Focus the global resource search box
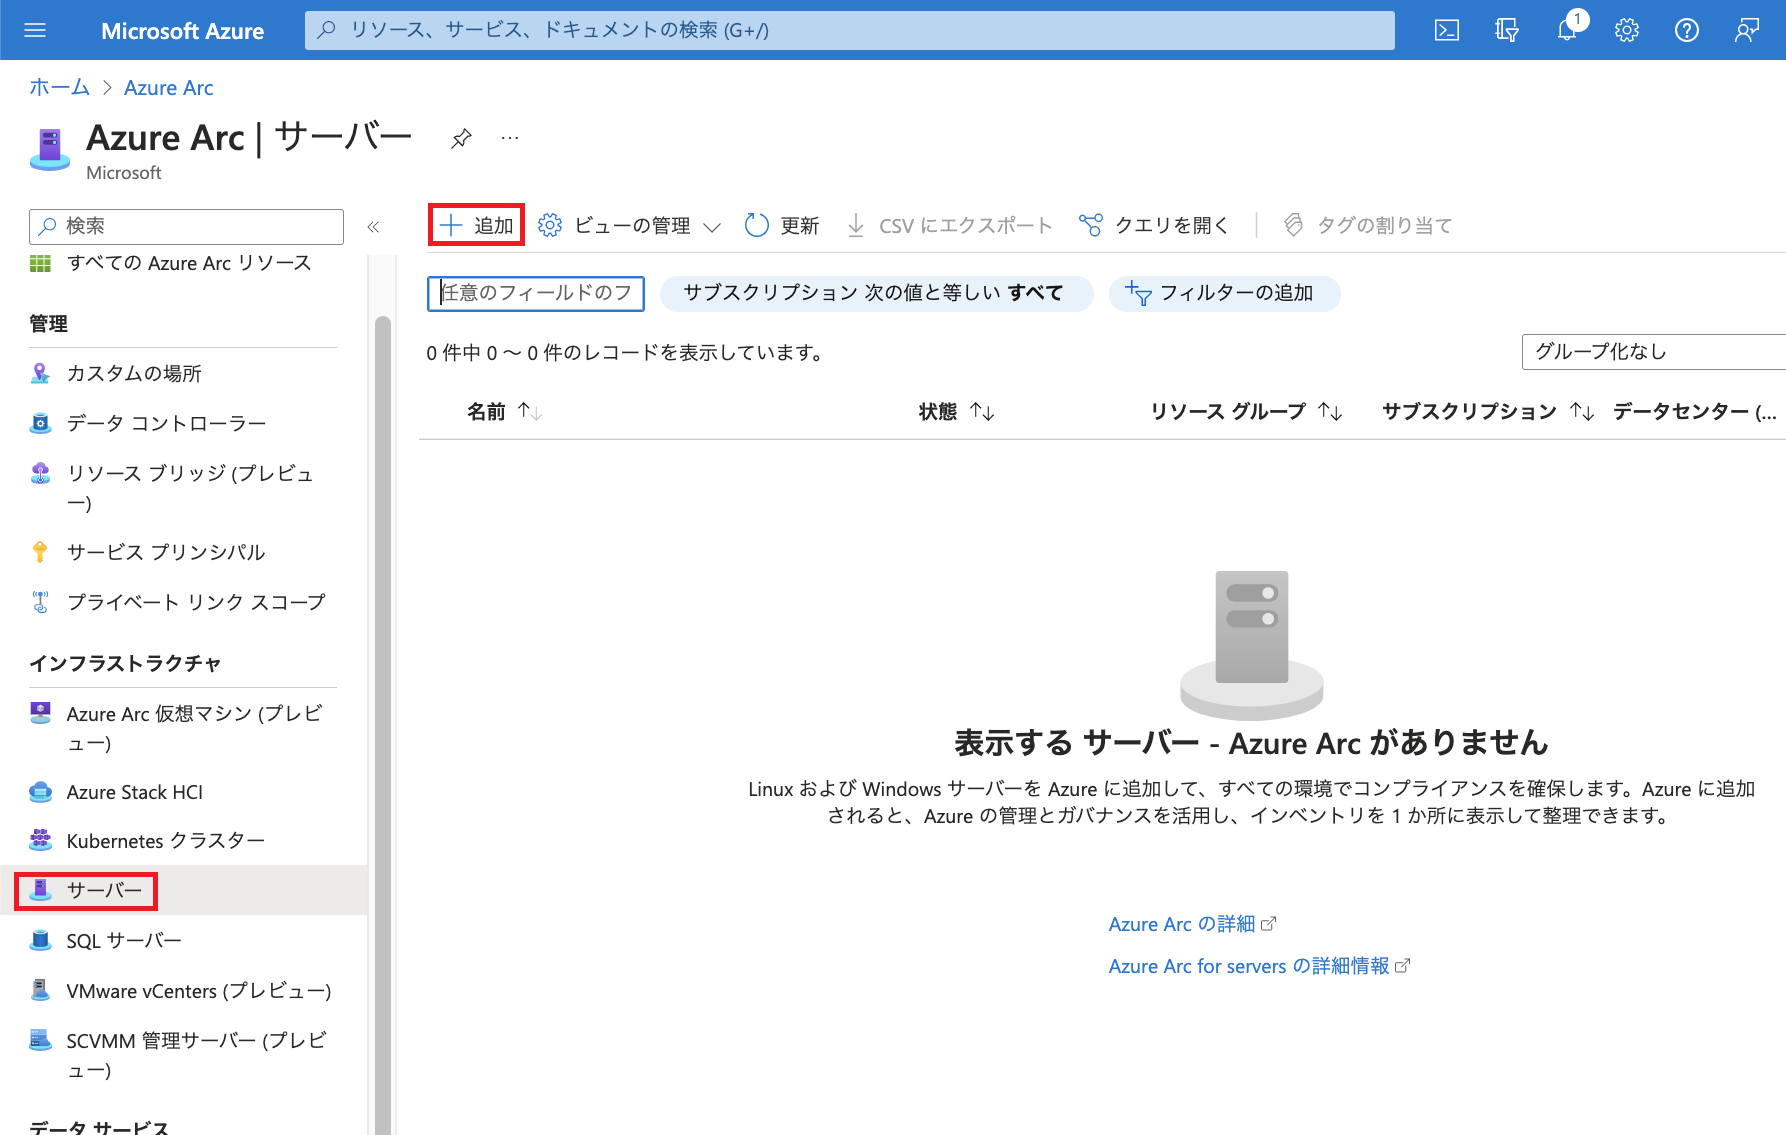1786x1135 pixels. coord(849,30)
